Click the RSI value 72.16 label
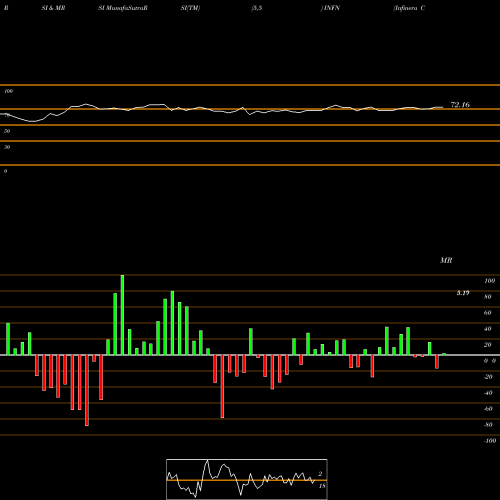The height and width of the screenshot is (500, 500). point(460,105)
